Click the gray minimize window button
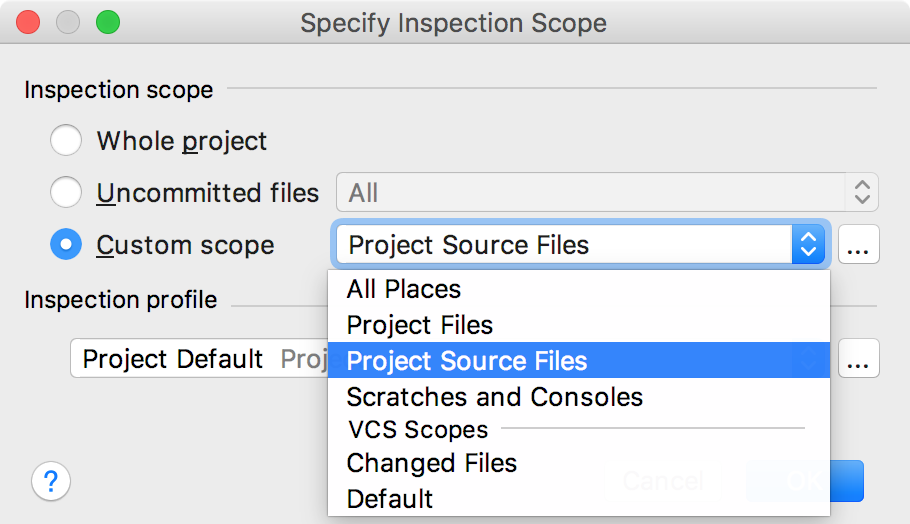The height and width of the screenshot is (524, 910). click(68, 23)
